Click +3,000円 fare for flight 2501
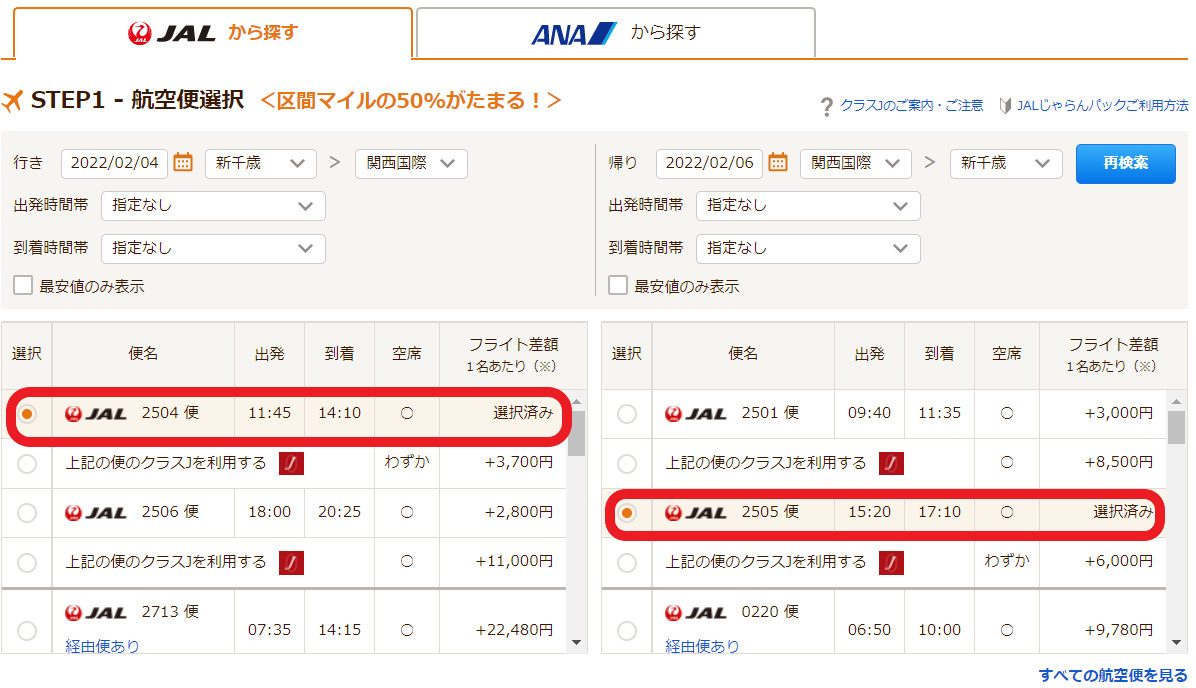Viewport: 1196px width, 688px height. pyautogui.click(x=1118, y=413)
